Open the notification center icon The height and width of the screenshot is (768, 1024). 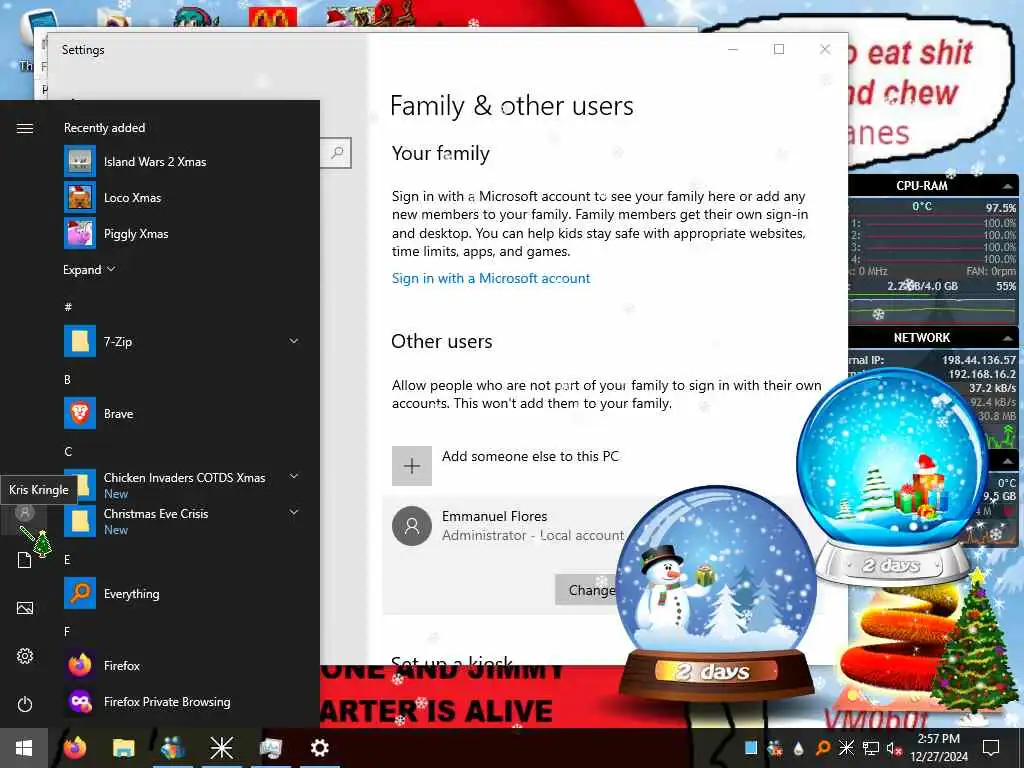tap(991, 748)
